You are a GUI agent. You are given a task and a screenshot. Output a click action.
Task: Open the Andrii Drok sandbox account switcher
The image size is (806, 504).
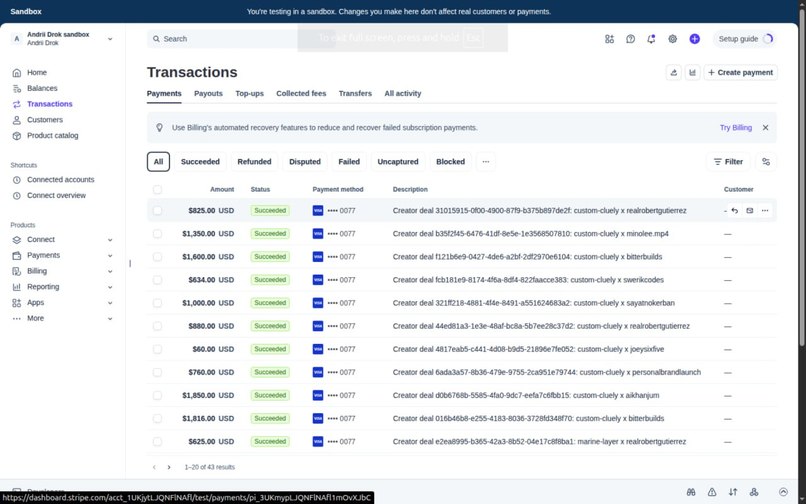pos(62,39)
